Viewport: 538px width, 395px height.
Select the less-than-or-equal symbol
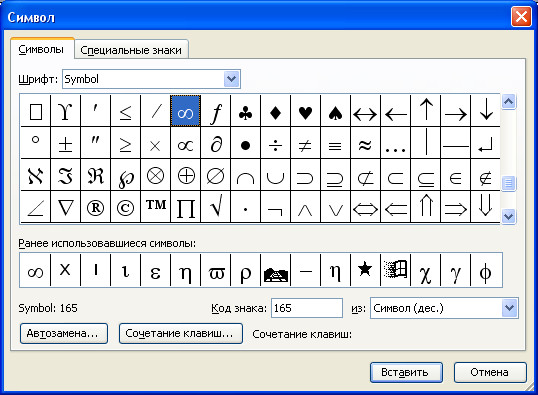click(126, 111)
